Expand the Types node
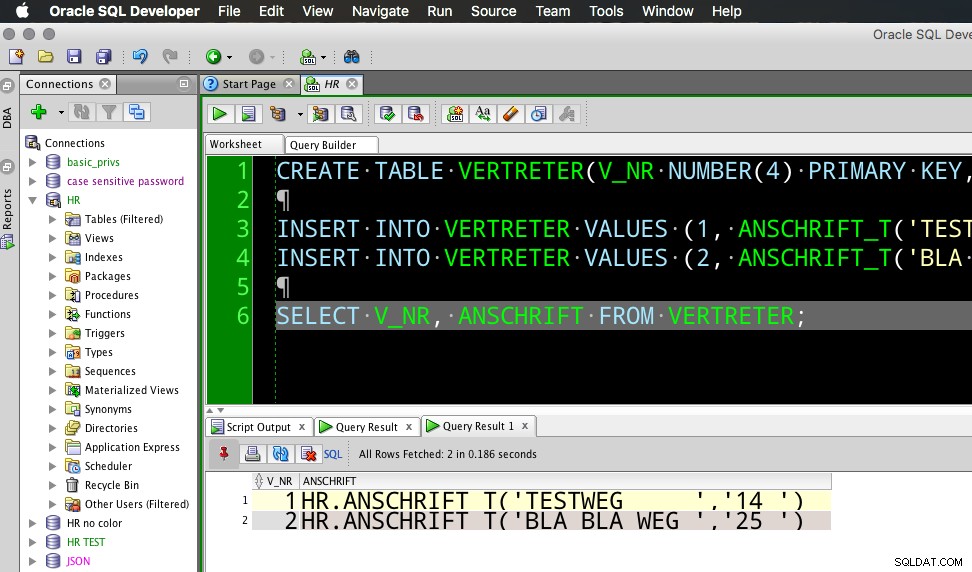This screenshot has height=572, width=972. pyautogui.click(x=53, y=353)
